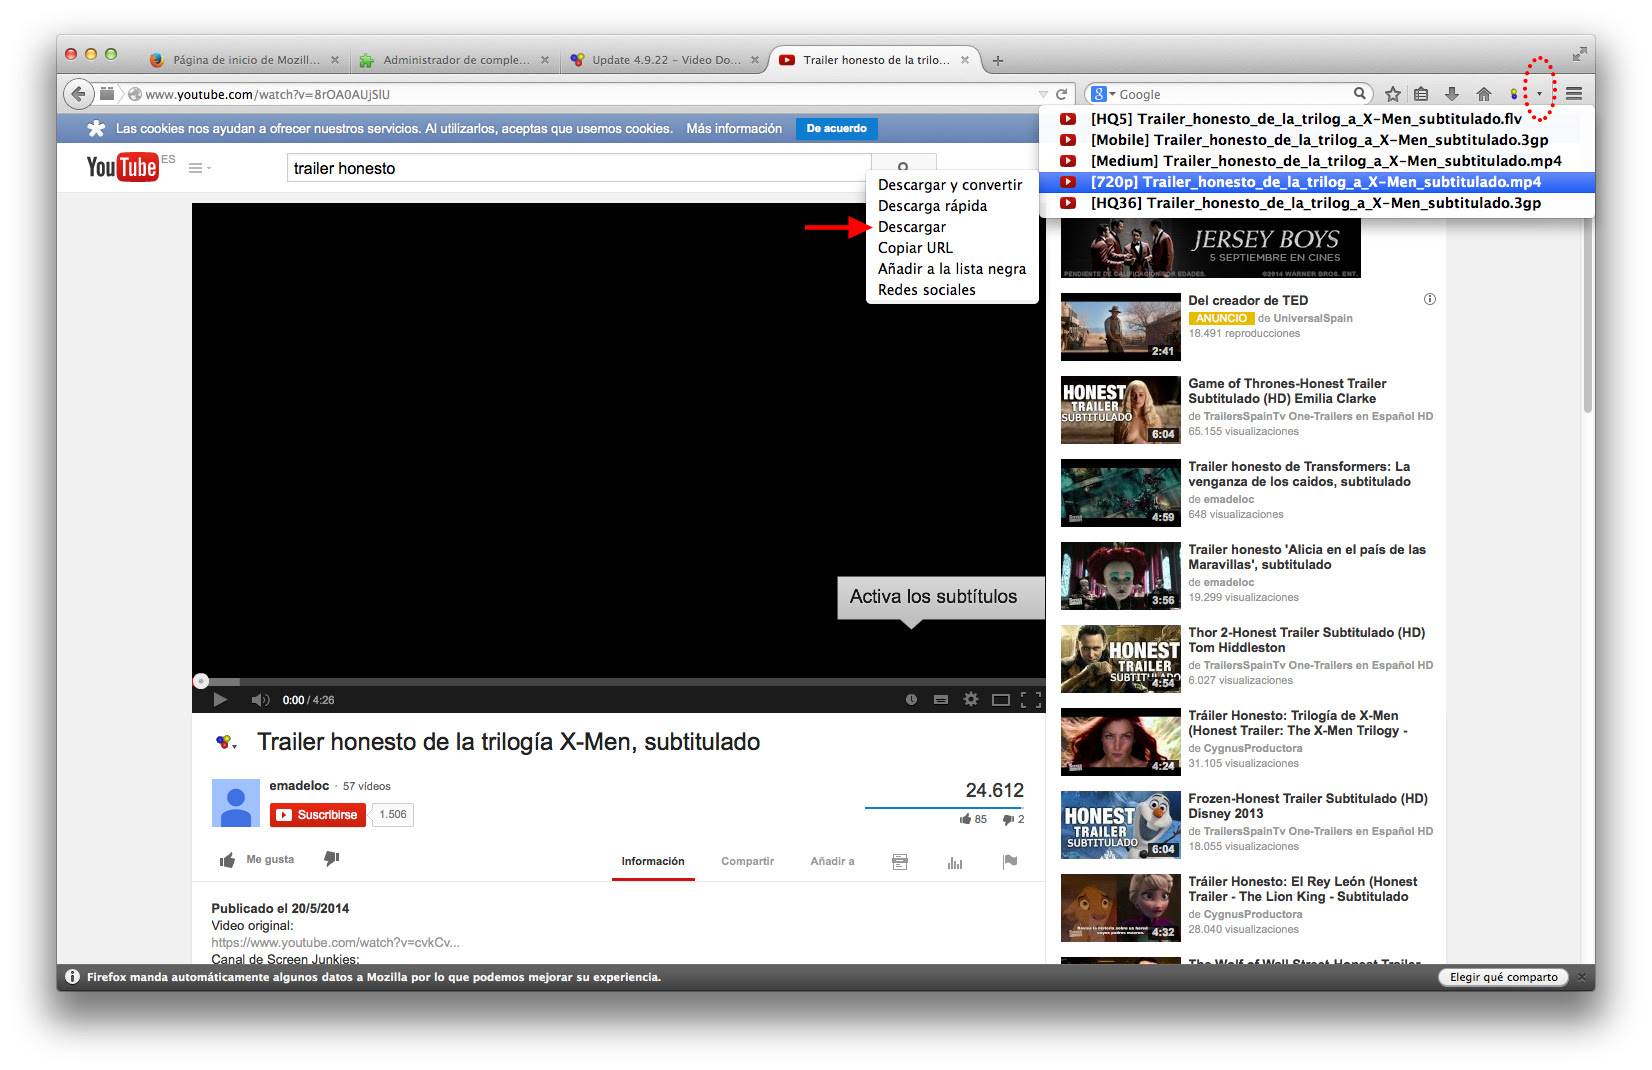1652x1070 pixels.
Task: Click the YouTube logo
Action: click(x=122, y=167)
